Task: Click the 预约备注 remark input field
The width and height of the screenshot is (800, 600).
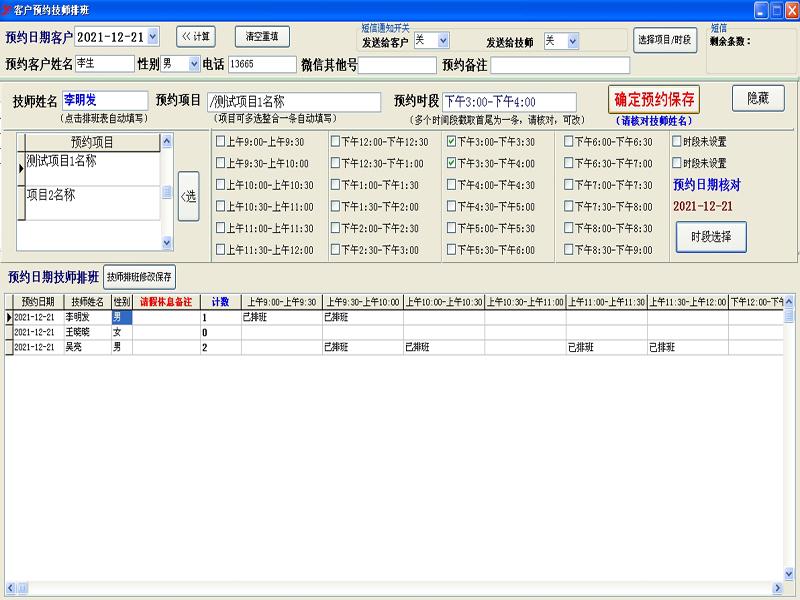Action: [560, 65]
